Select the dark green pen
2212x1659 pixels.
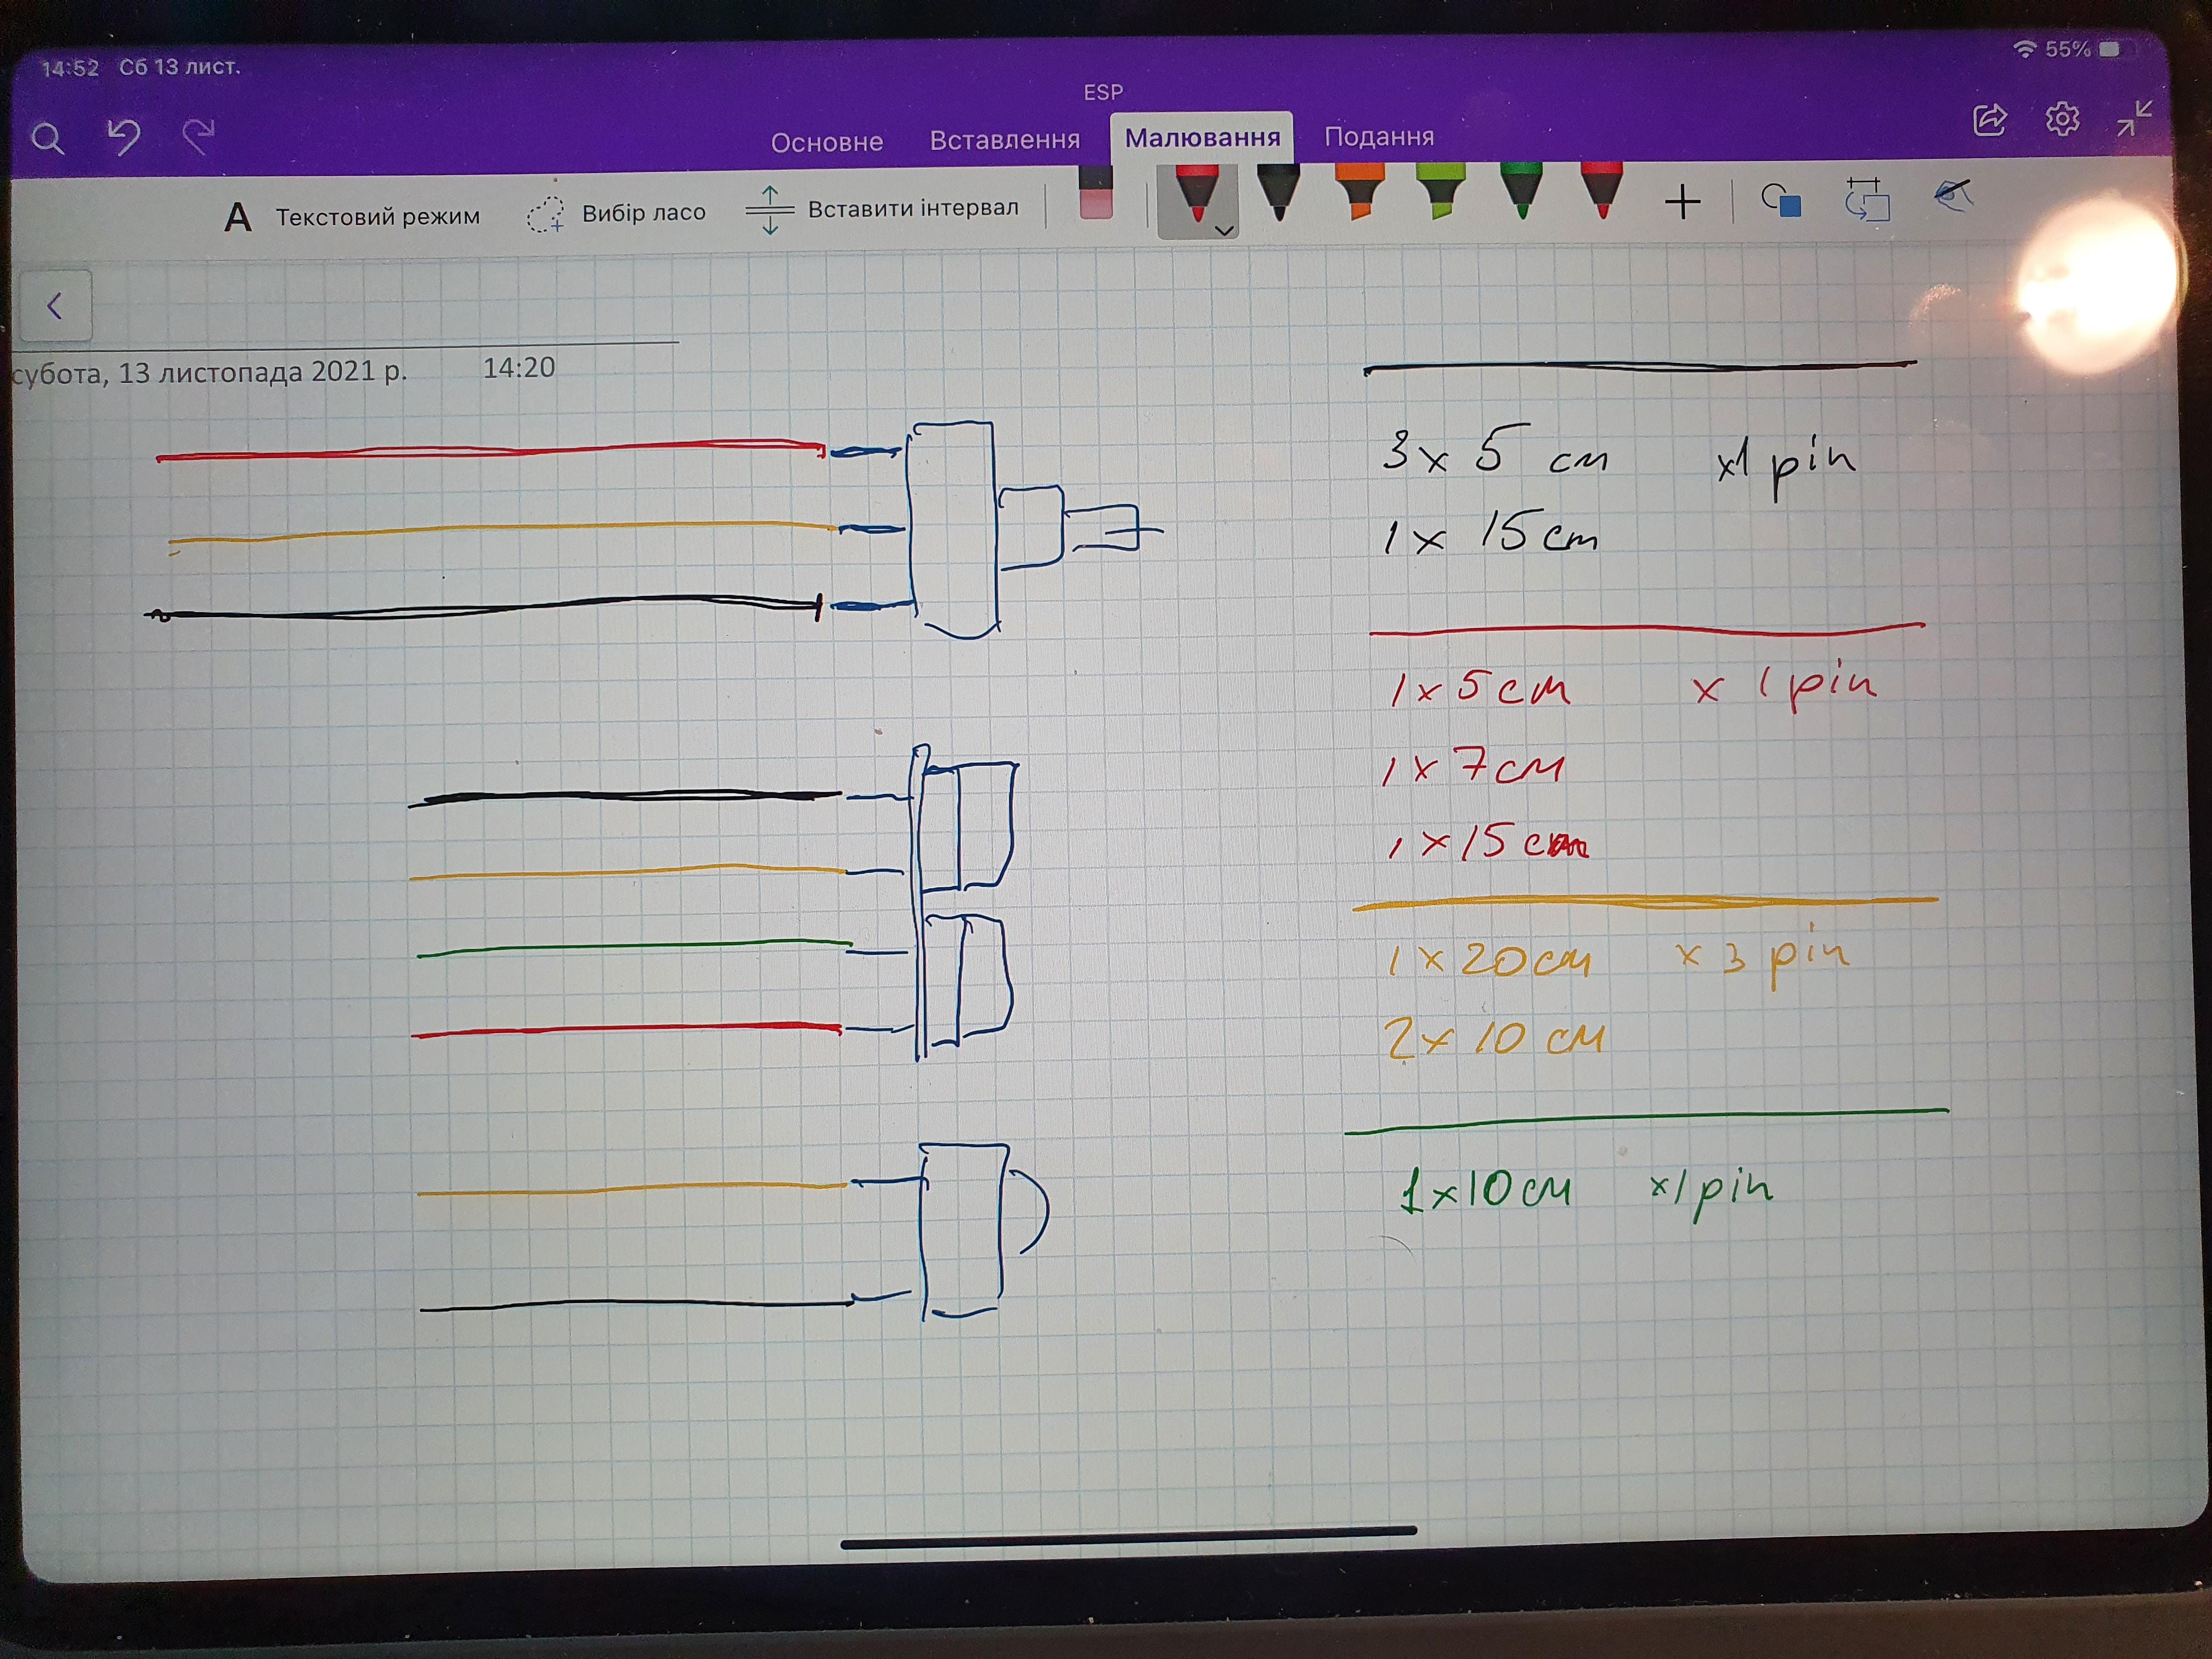pos(1521,192)
